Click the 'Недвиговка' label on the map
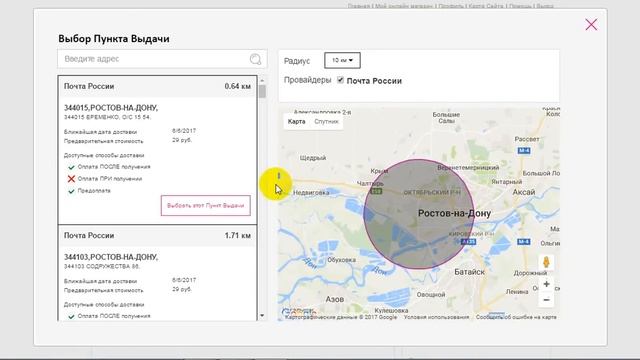The image size is (640, 360). click(311, 193)
